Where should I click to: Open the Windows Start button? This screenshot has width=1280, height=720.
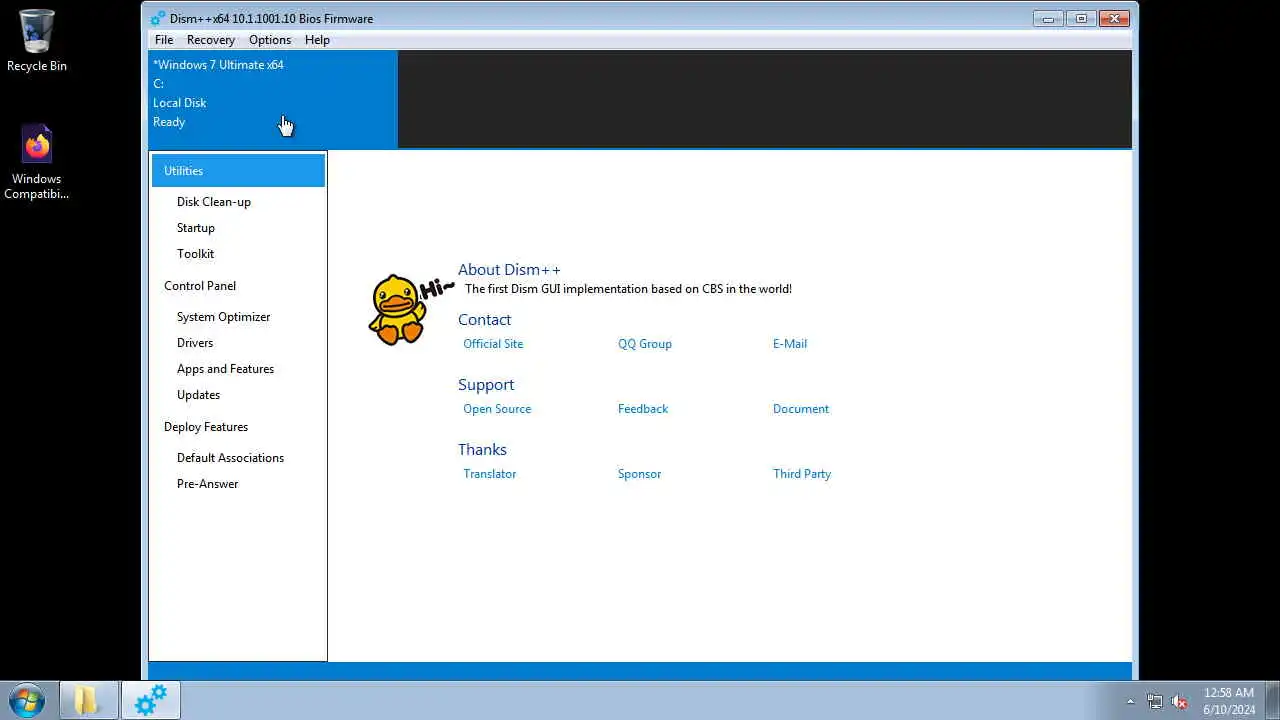click(26, 700)
